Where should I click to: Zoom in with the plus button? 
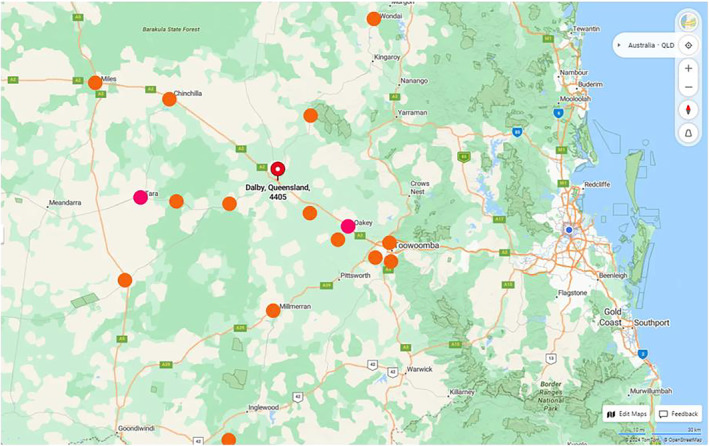688,69
